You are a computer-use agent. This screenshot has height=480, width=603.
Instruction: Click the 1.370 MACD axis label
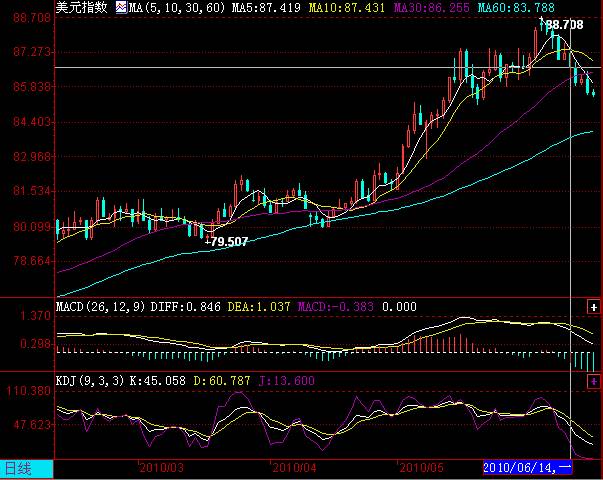35,316
